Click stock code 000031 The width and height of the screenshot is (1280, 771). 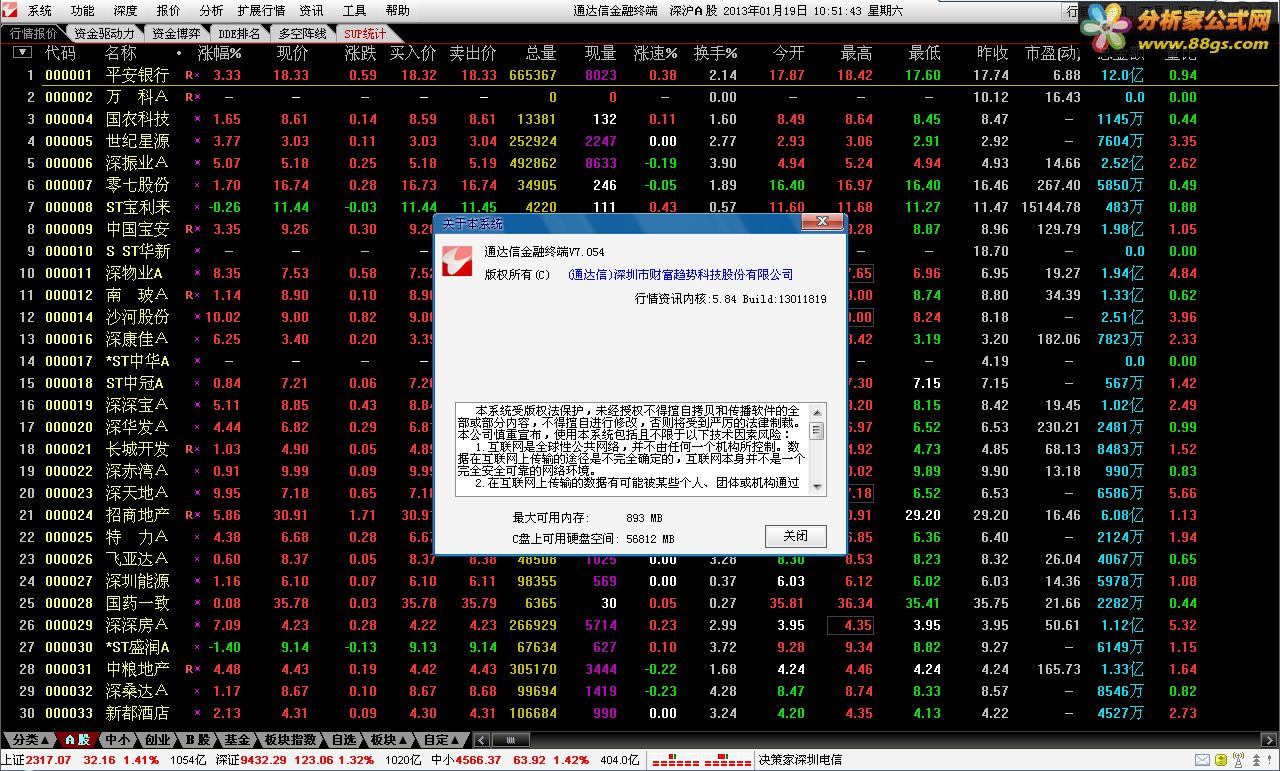(68, 669)
